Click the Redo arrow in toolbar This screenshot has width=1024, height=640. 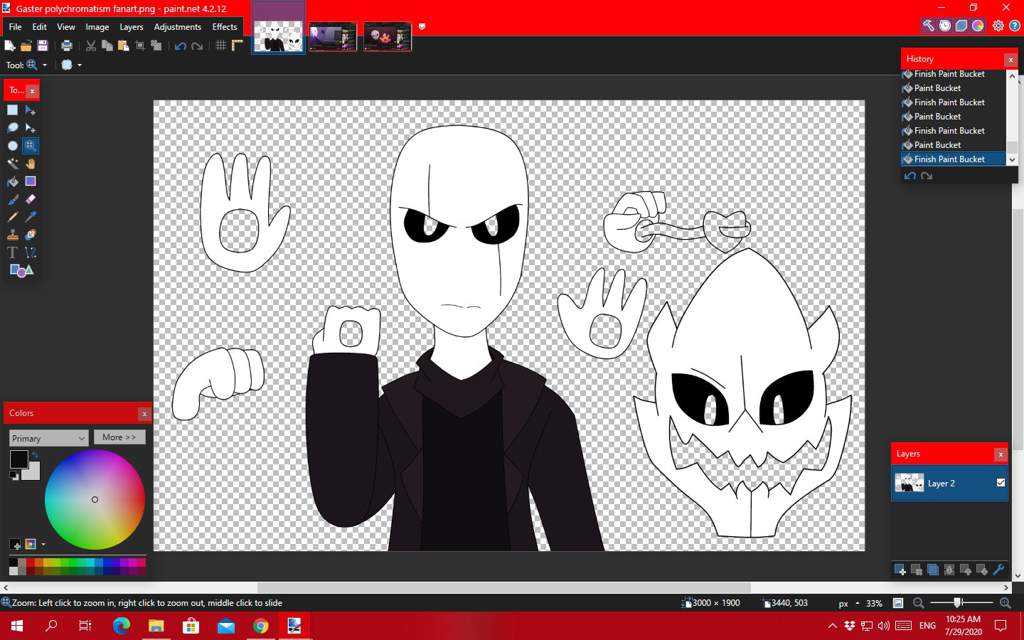point(197,46)
